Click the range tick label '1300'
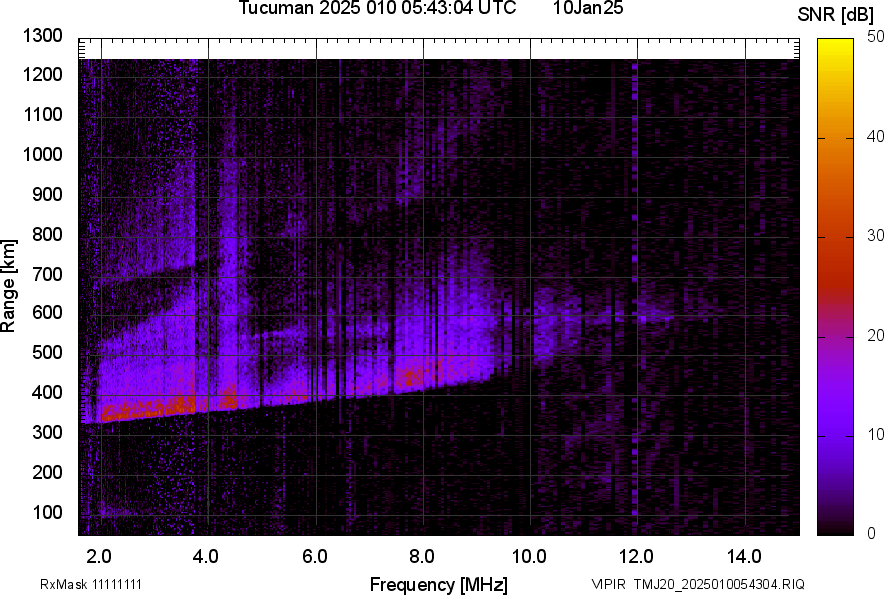The image size is (884, 595). tap(42, 36)
